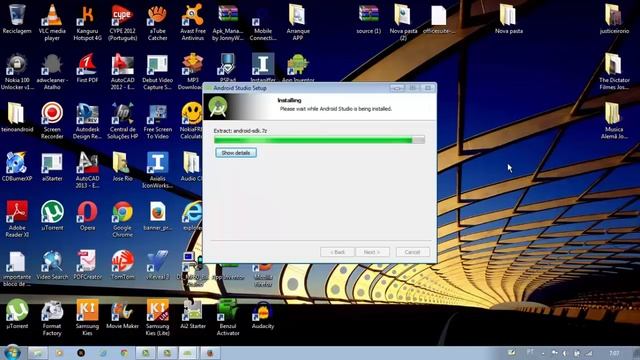Click the Chrome icon in the taskbar
Image resolution: width=640 pixels, height=360 pixels.
(x=124, y=353)
